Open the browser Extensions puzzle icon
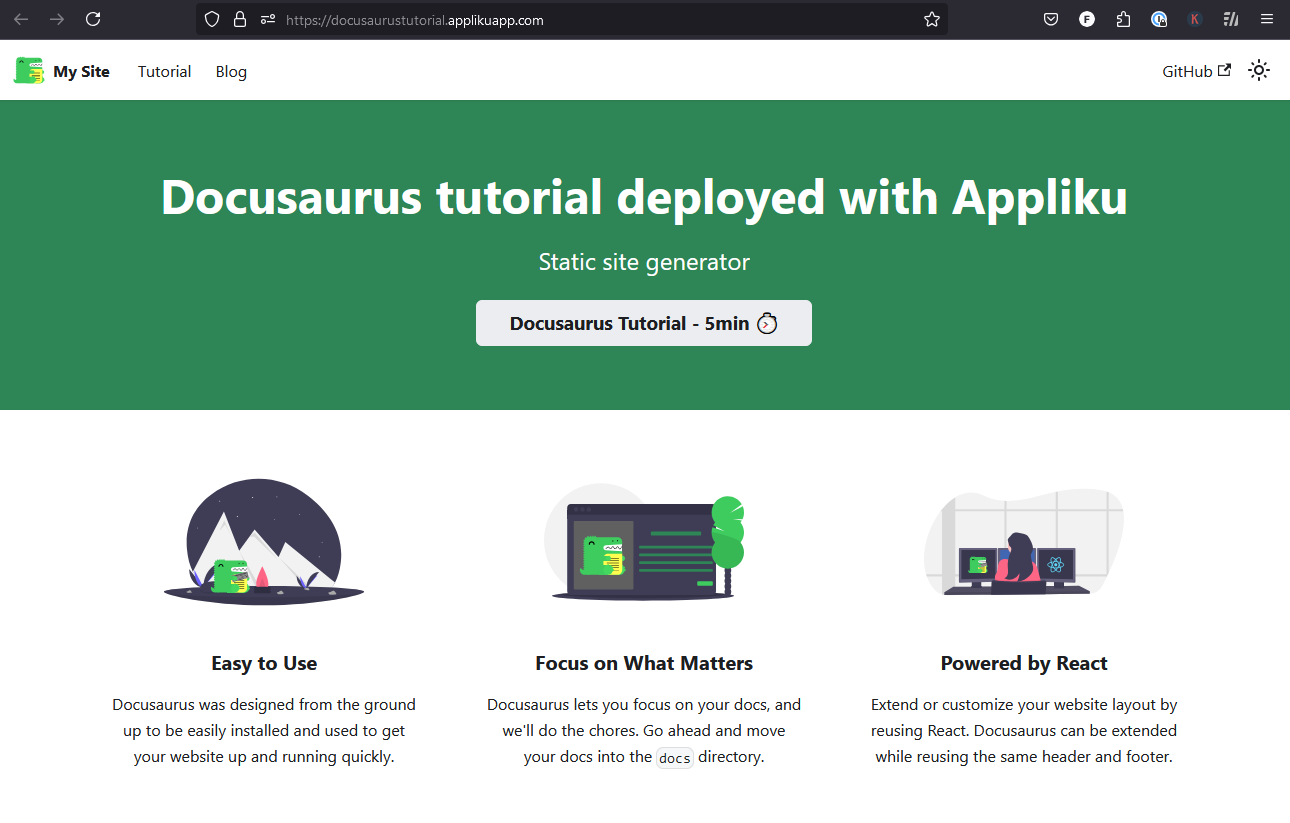This screenshot has width=1290, height=823. (1123, 19)
